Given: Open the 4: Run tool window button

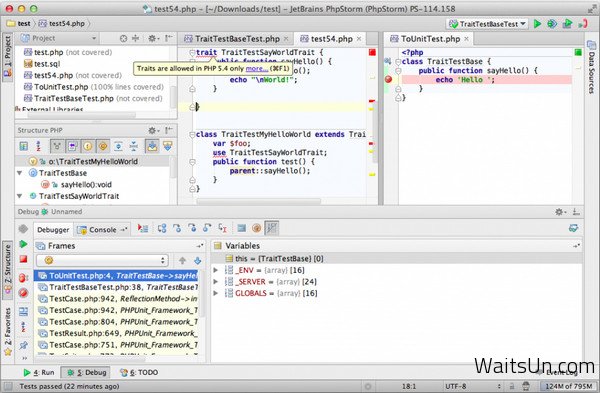Looking at the screenshot, I should click(39, 372).
